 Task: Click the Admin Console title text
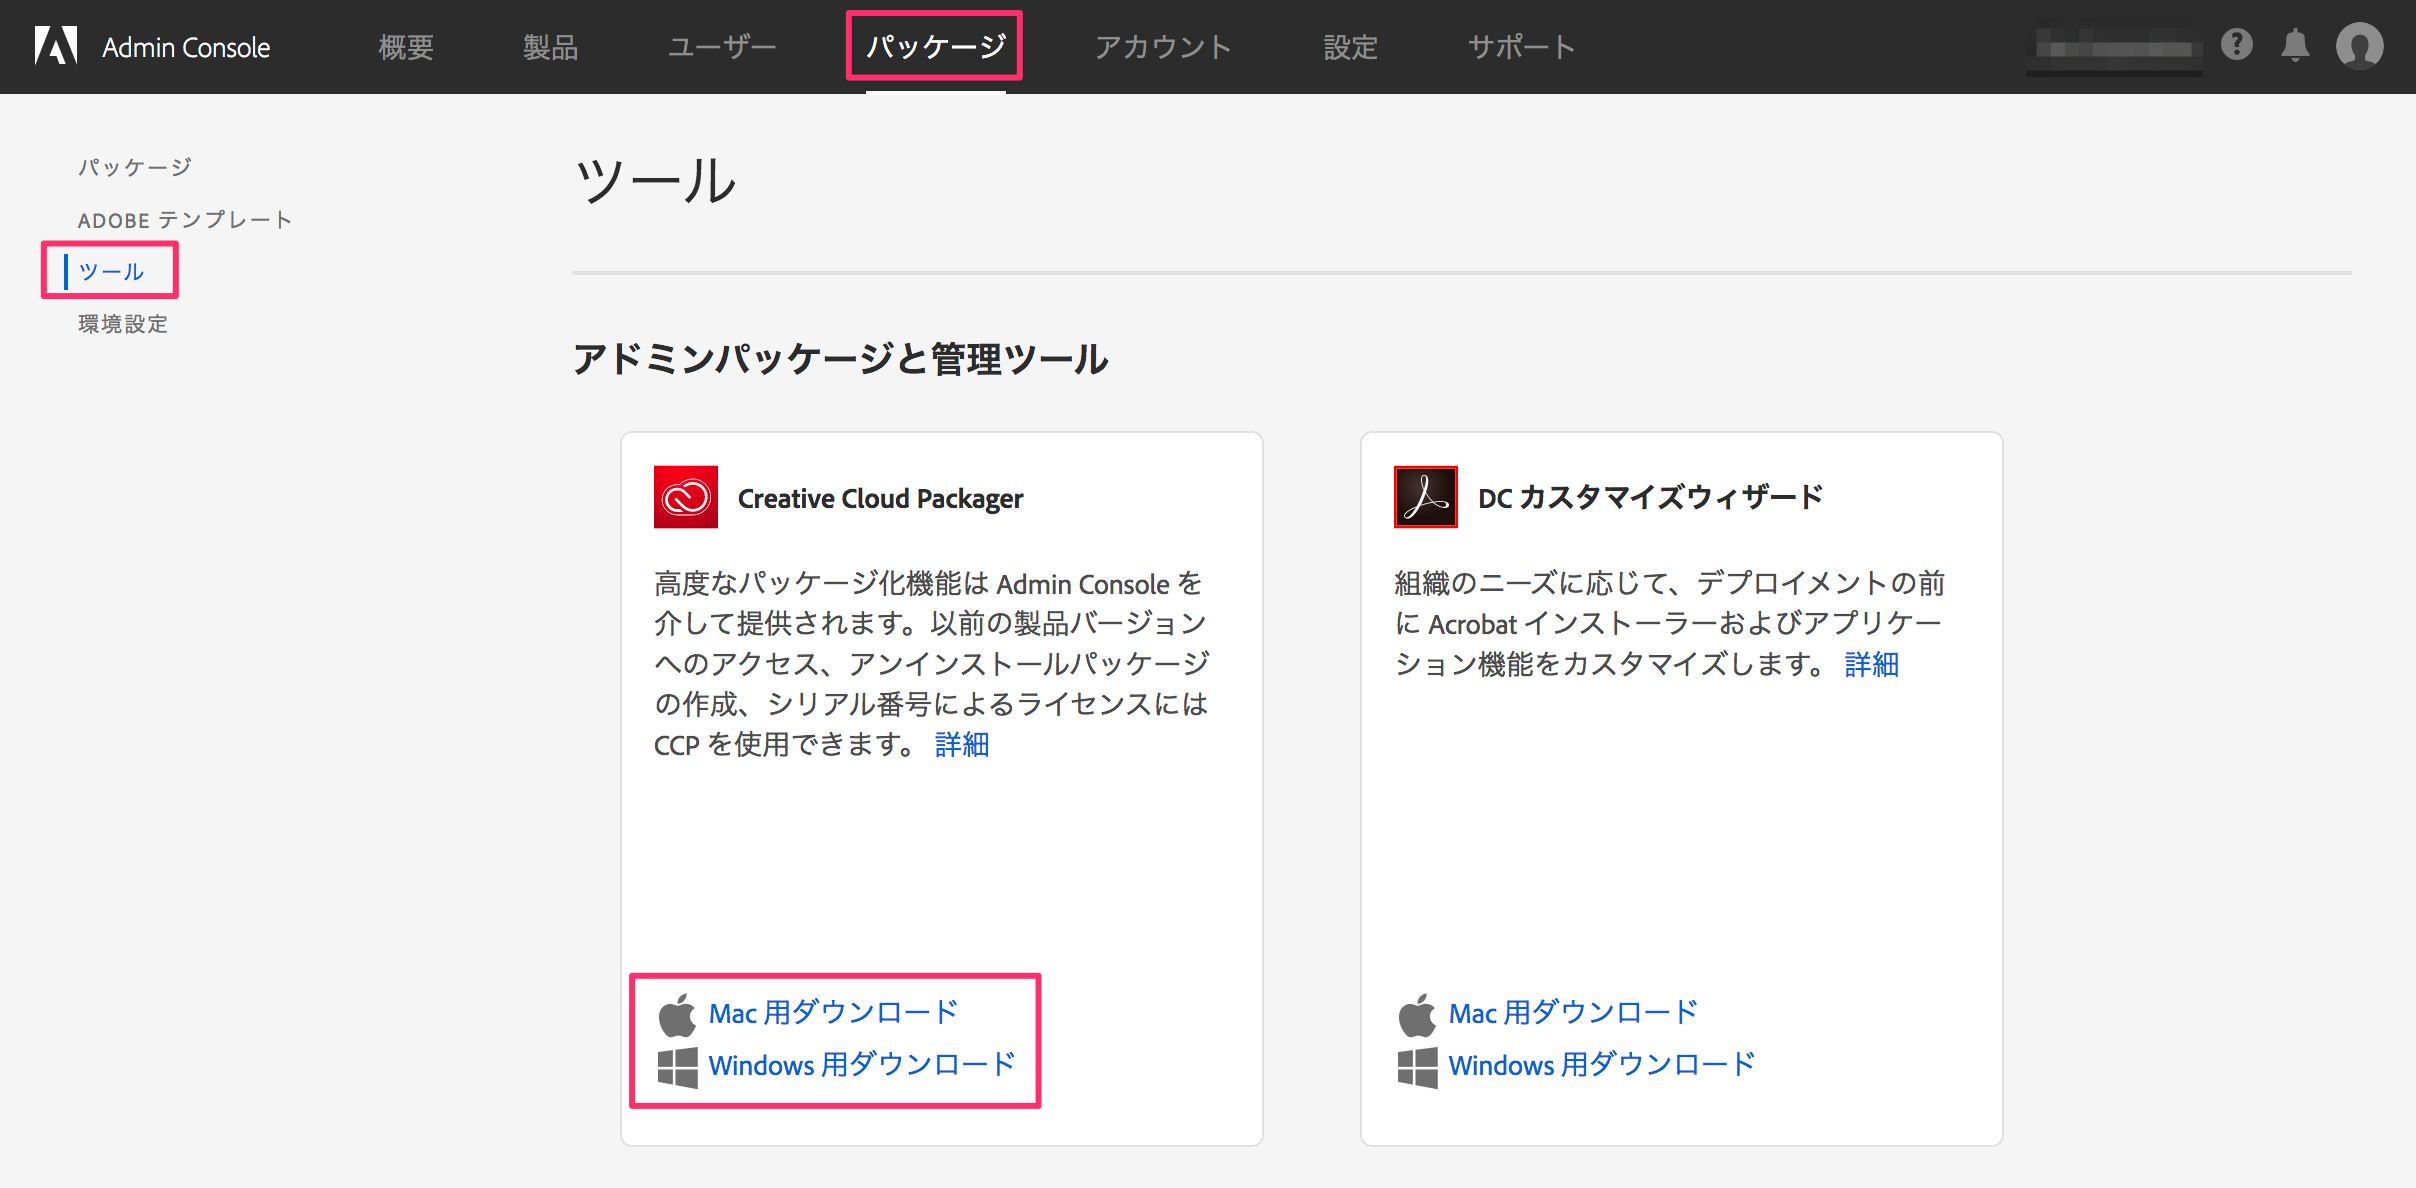(186, 47)
